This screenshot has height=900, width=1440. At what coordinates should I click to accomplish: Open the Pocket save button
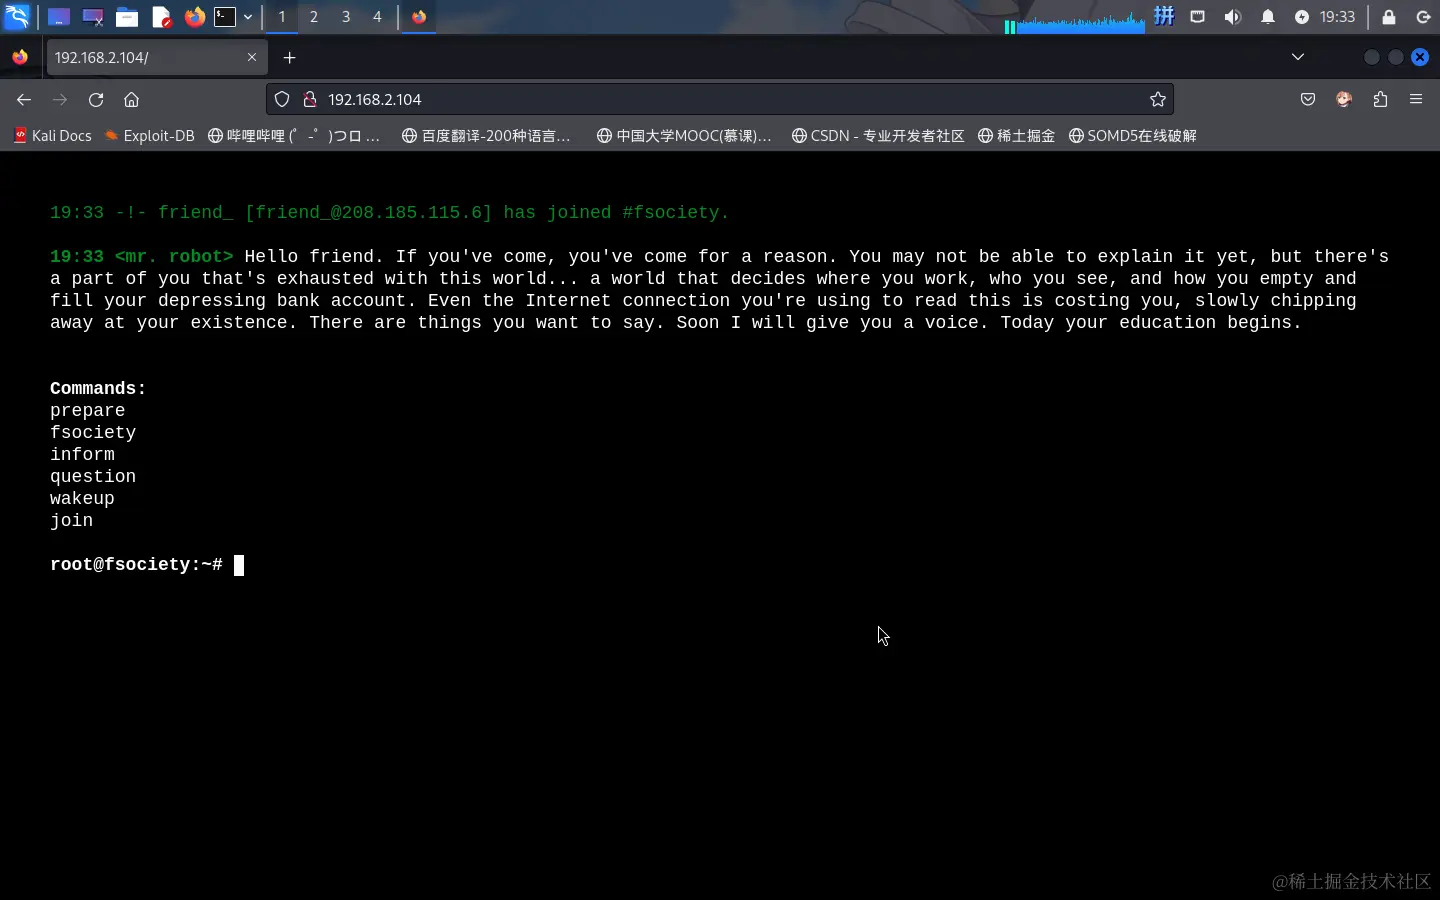[1308, 99]
